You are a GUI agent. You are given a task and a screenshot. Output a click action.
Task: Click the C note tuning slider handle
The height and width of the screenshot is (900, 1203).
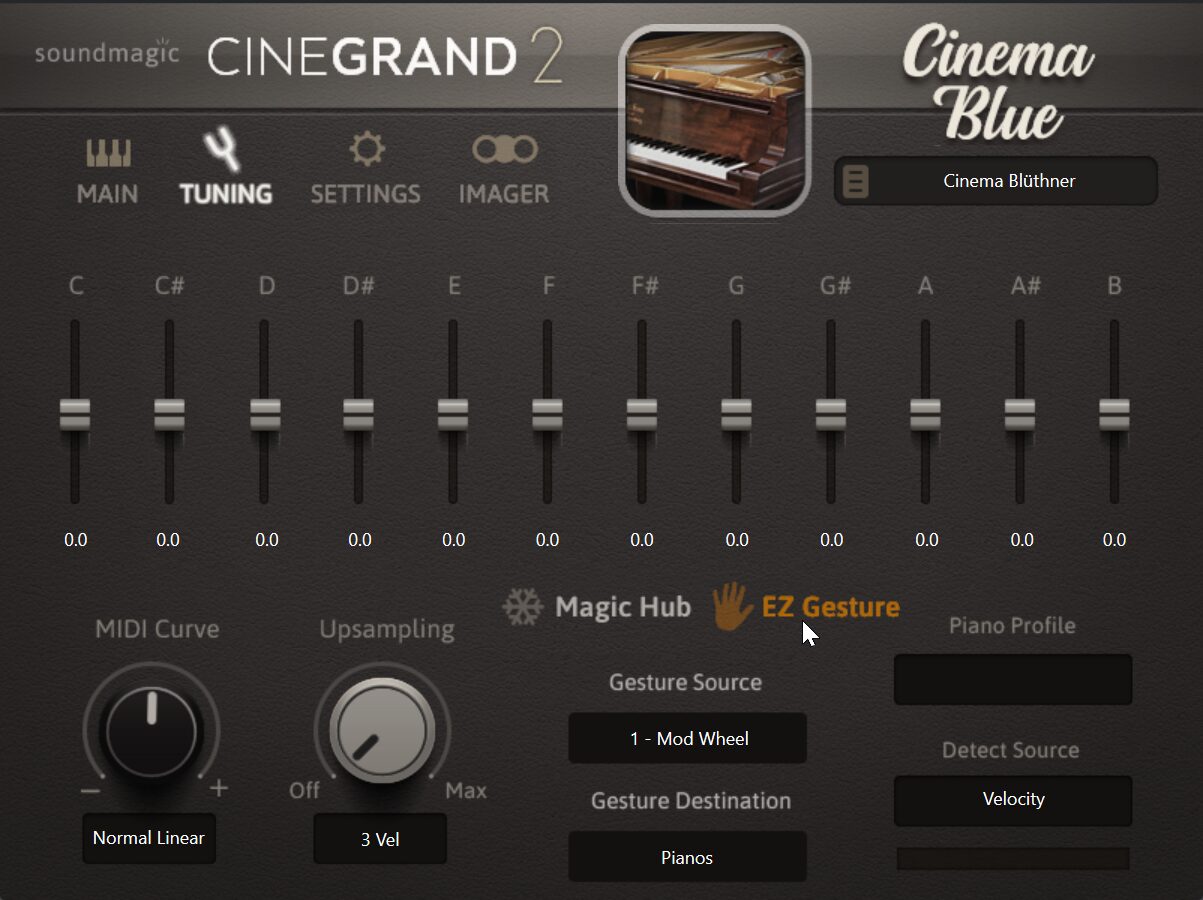pyautogui.click(x=75, y=414)
